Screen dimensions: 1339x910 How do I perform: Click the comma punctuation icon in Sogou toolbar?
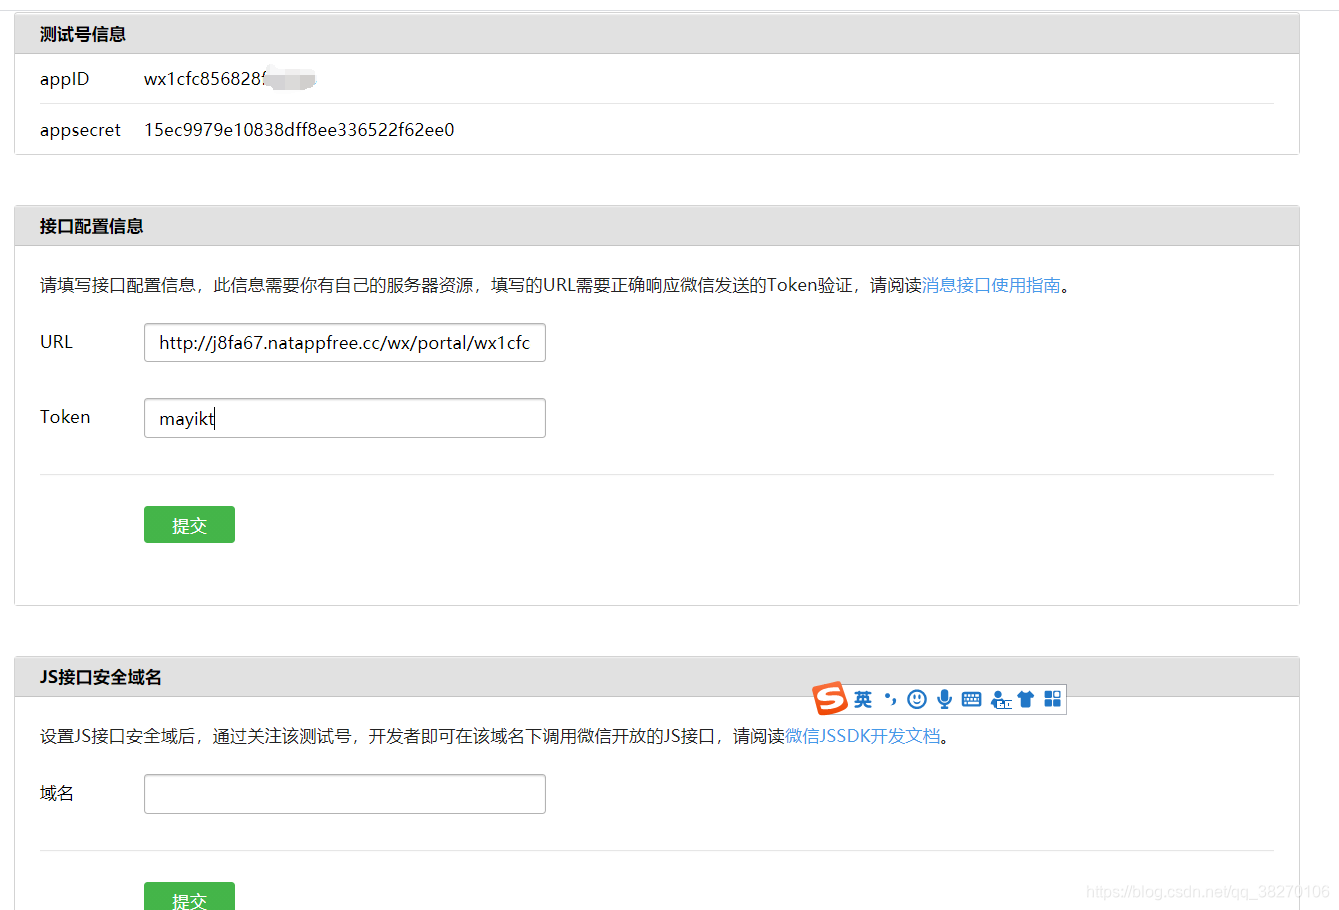[890, 699]
